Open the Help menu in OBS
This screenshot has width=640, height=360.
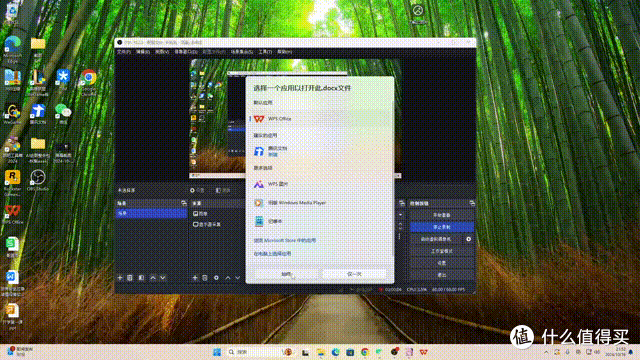(x=284, y=52)
